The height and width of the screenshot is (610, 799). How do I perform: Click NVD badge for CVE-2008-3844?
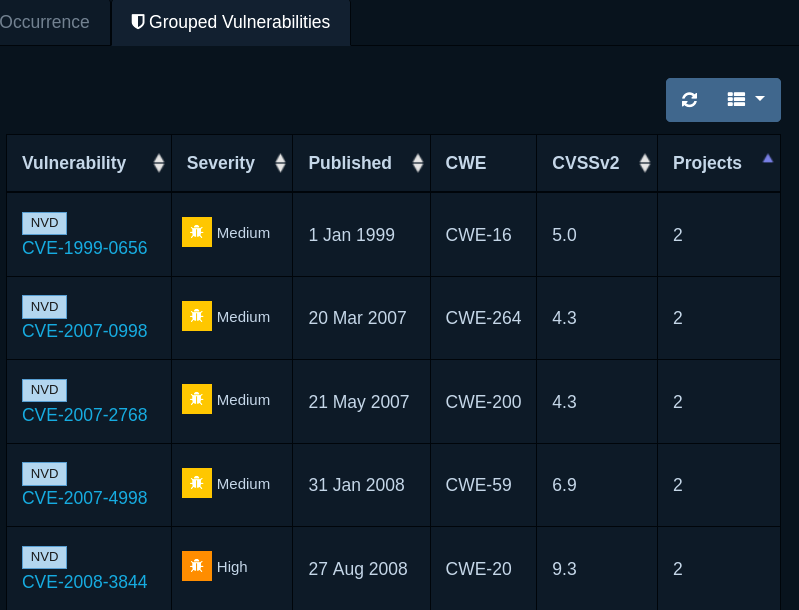(44, 557)
